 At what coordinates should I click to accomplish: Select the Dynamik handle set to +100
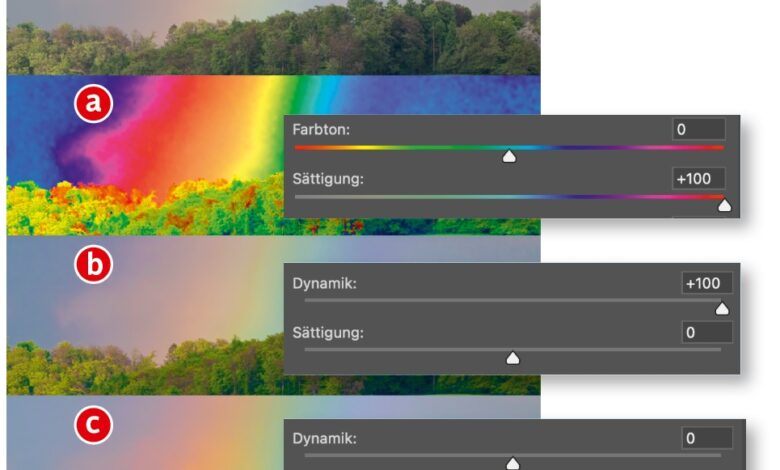(x=722, y=309)
